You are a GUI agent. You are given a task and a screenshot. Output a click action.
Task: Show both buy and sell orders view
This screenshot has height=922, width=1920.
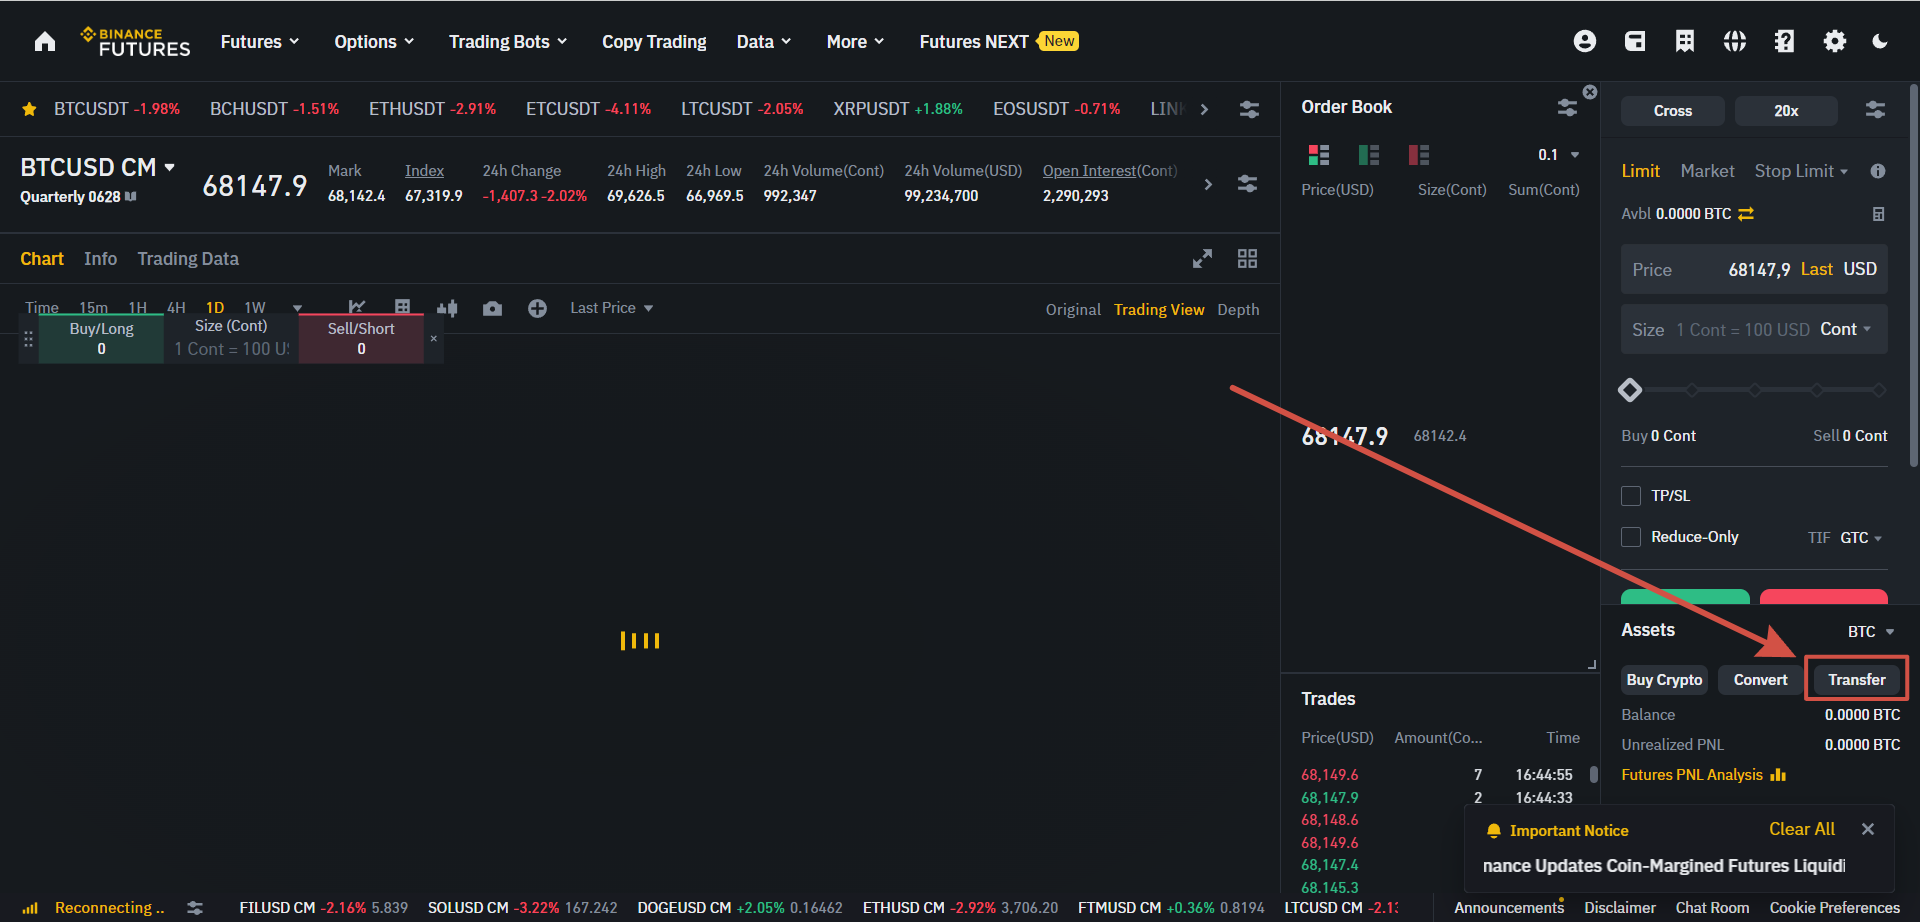[1319, 155]
